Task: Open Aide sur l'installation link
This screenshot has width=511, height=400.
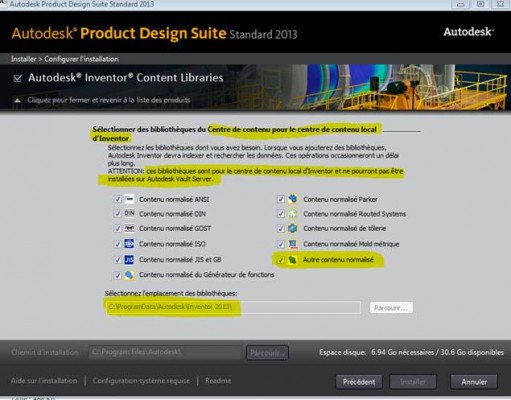Action: [44, 381]
